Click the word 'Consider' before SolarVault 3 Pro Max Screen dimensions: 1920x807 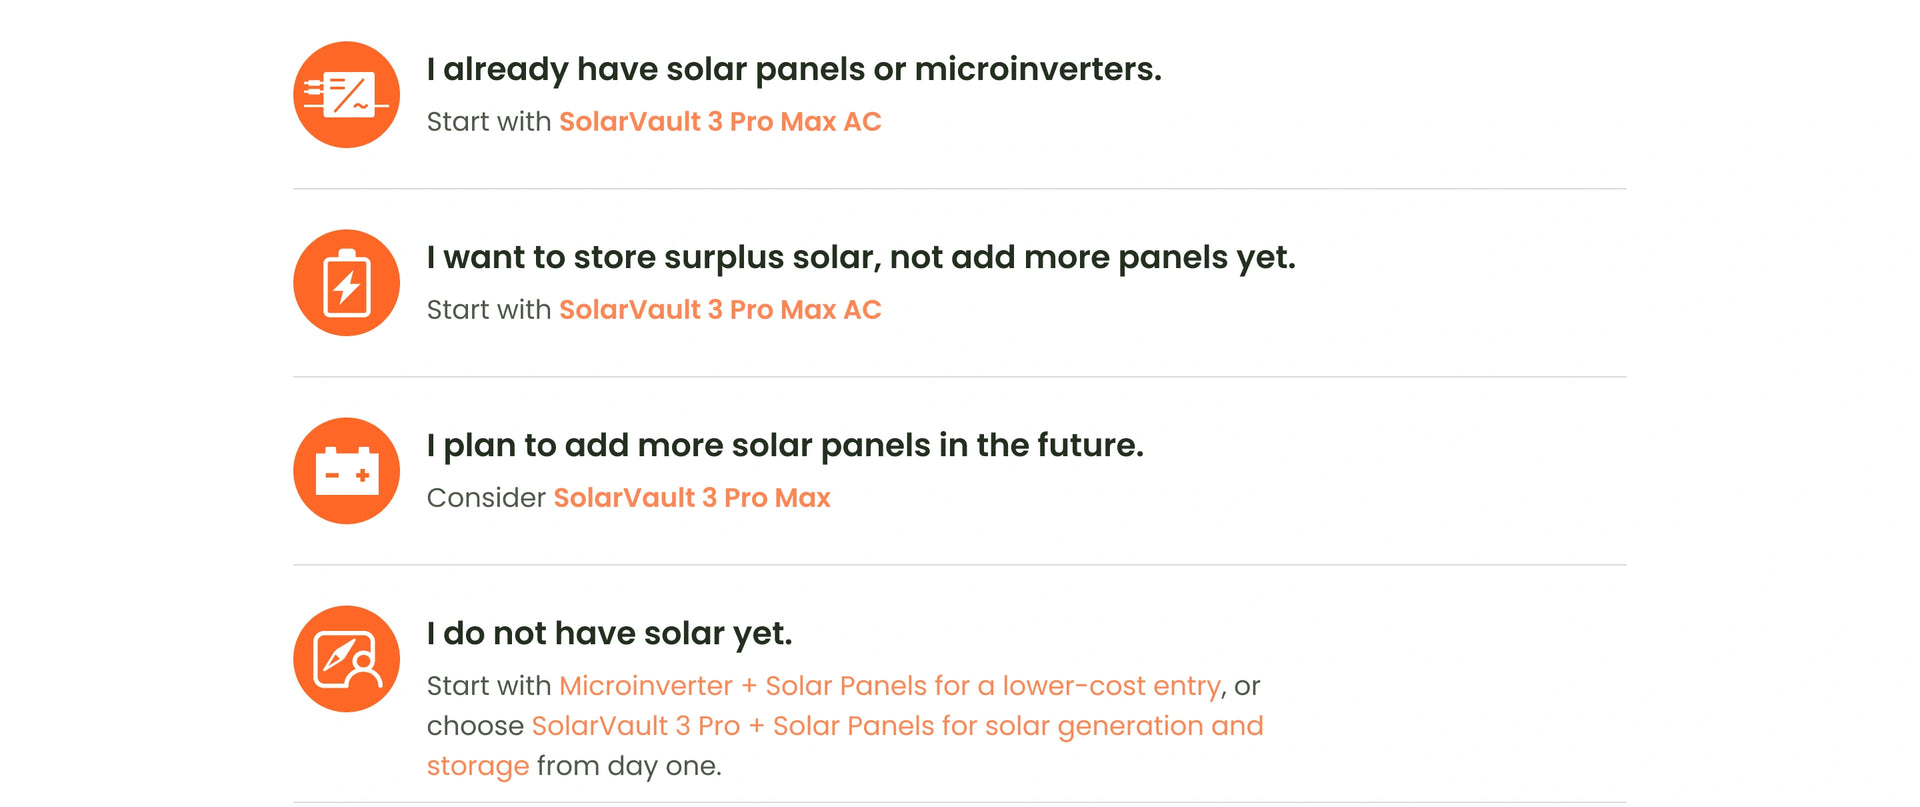(486, 498)
